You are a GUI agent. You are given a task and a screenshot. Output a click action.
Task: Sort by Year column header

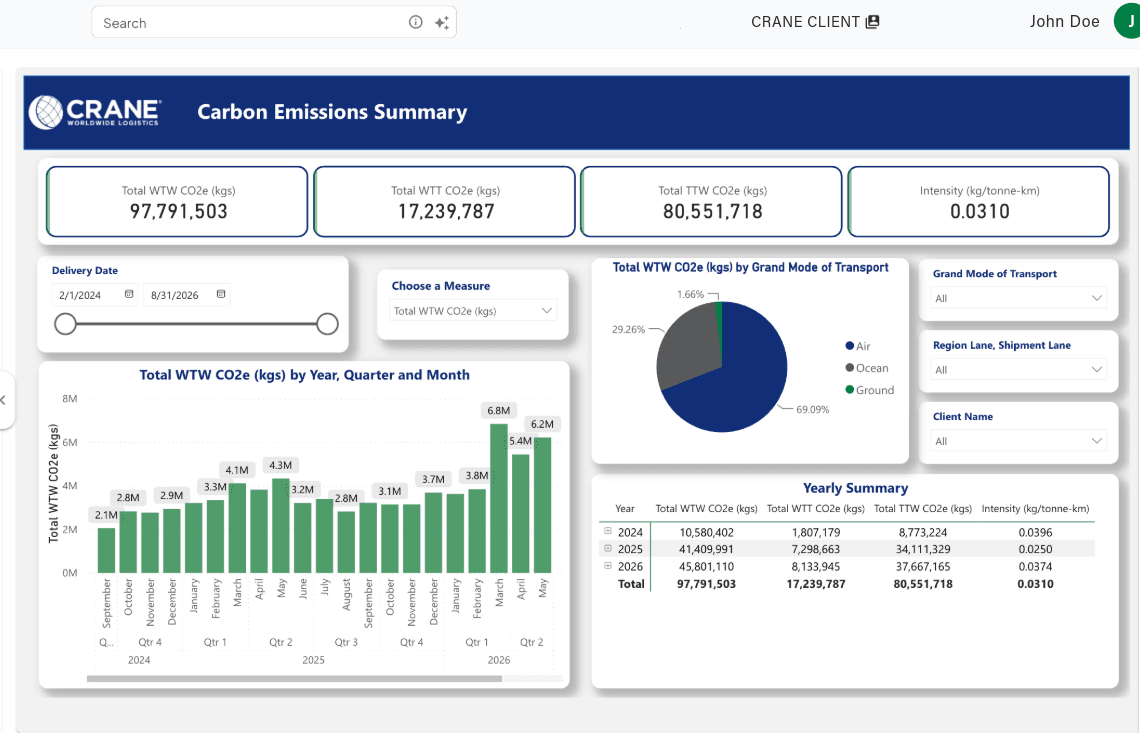tap(625, 508)
